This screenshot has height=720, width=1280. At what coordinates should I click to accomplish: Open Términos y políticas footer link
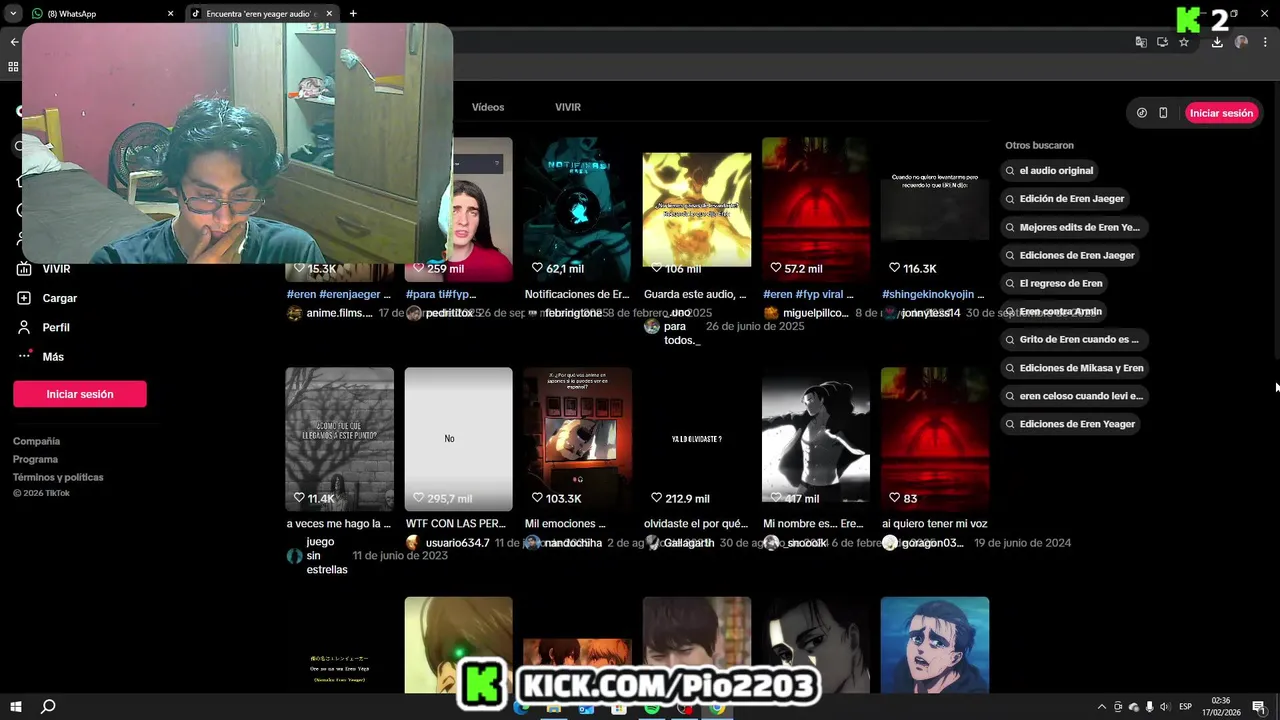pyautogui.click(x=58, y=477)
